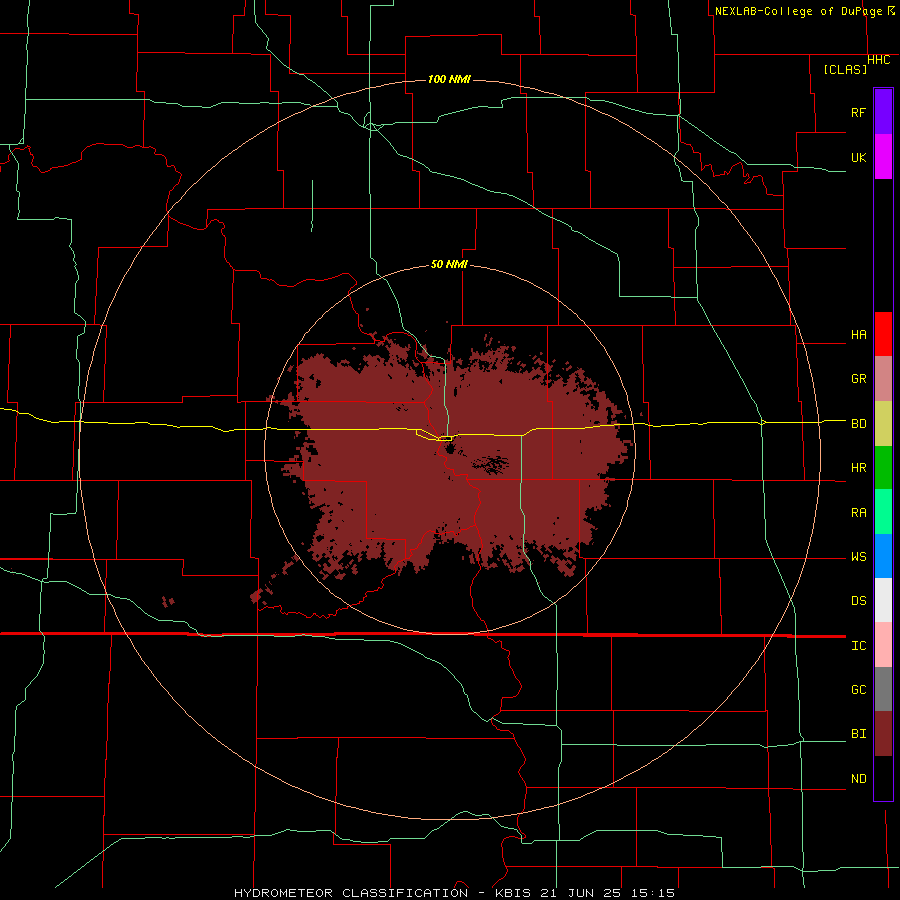Viewport: 900px width, 900px height.
Task: Click the GC legend label
Action: (858, 690)
